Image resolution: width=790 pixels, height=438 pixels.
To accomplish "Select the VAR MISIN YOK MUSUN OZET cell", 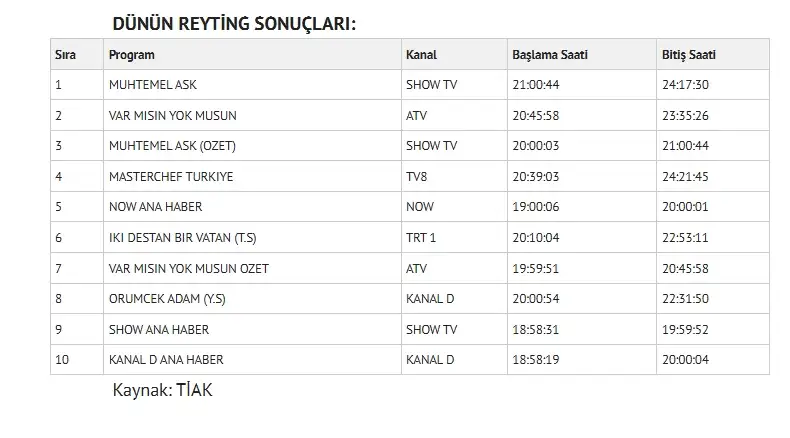I will [252, 268].
